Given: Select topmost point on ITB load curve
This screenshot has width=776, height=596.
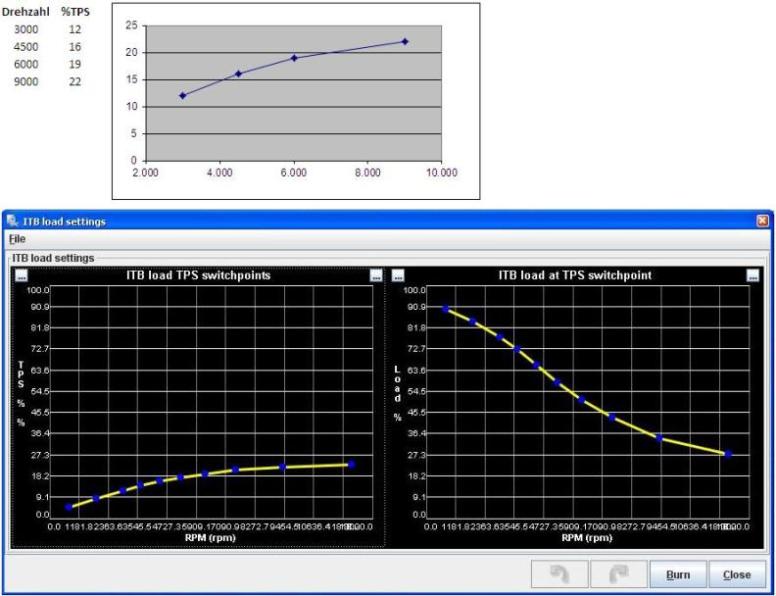Looking at the screenshot, I should tap(446, 309).
